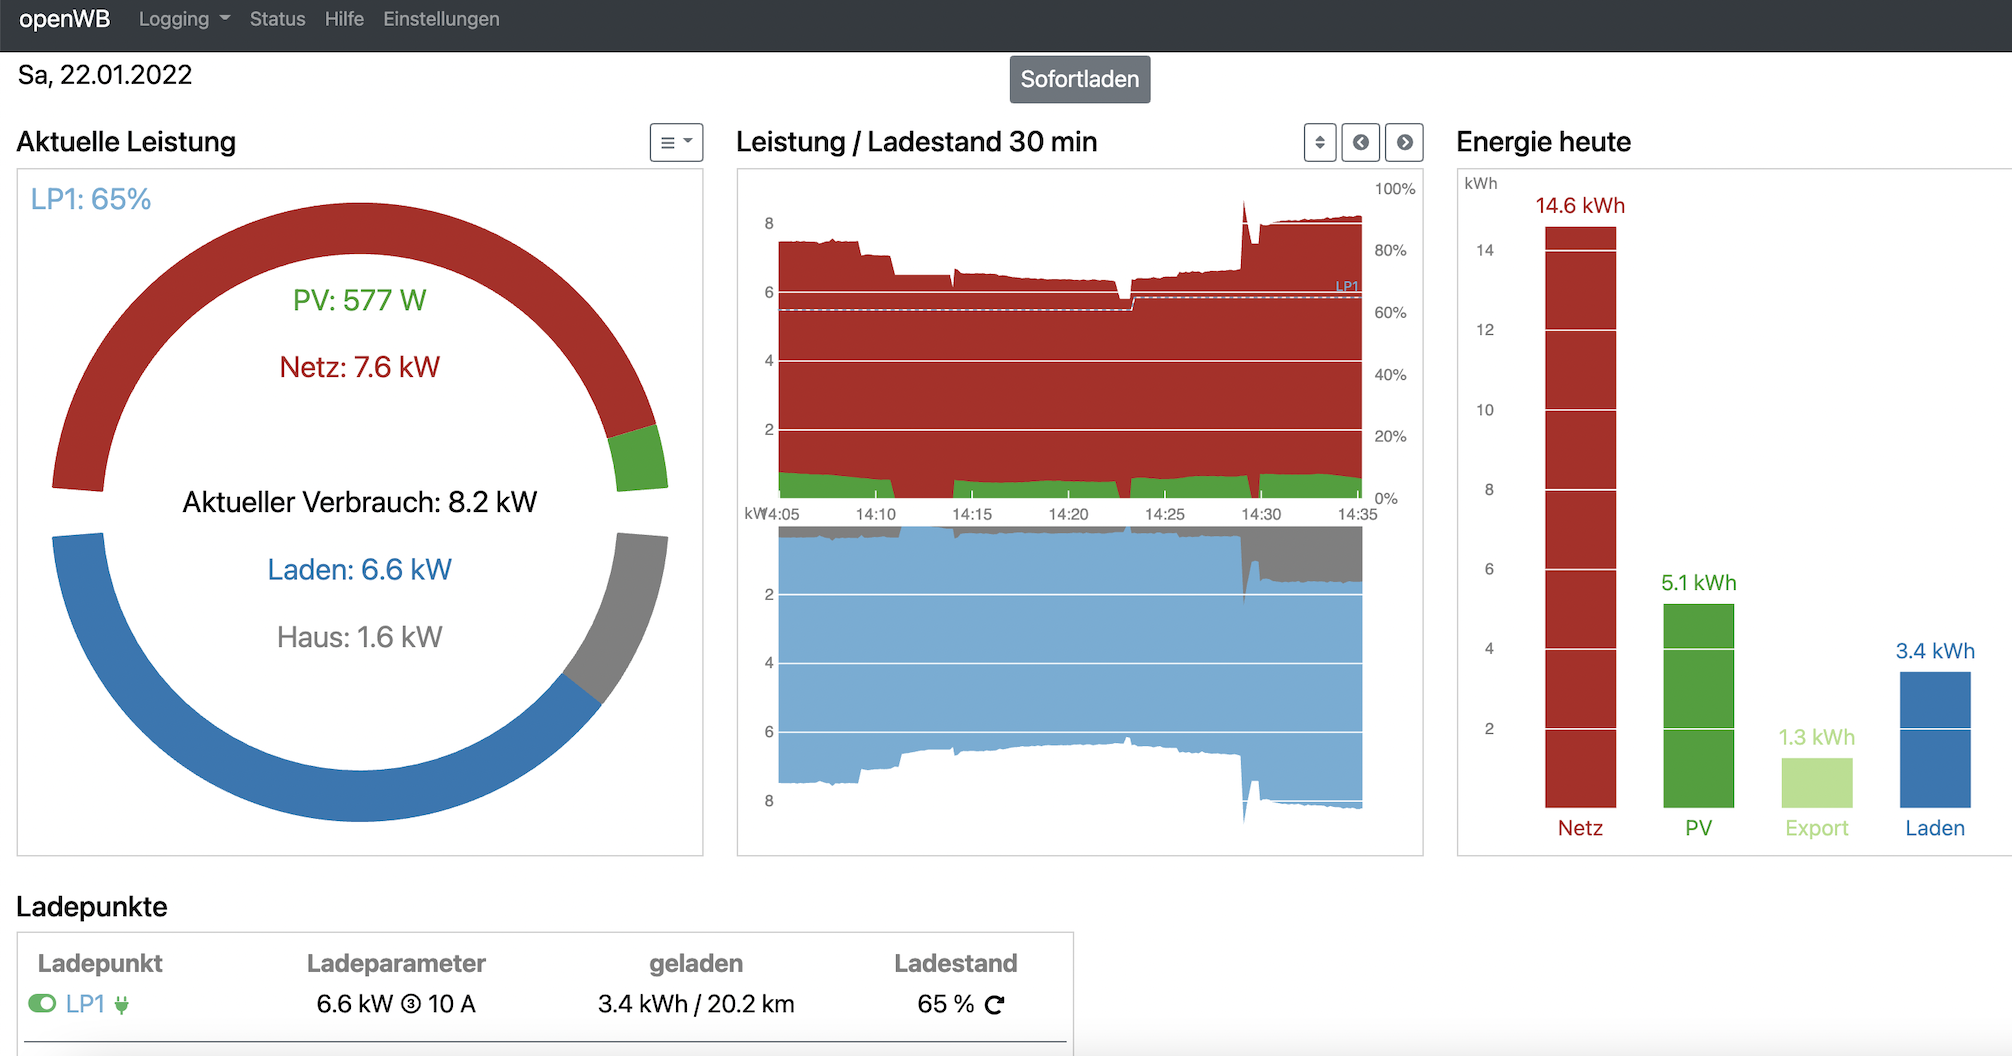Click the circled 3 phase icon

point(411,1004)
